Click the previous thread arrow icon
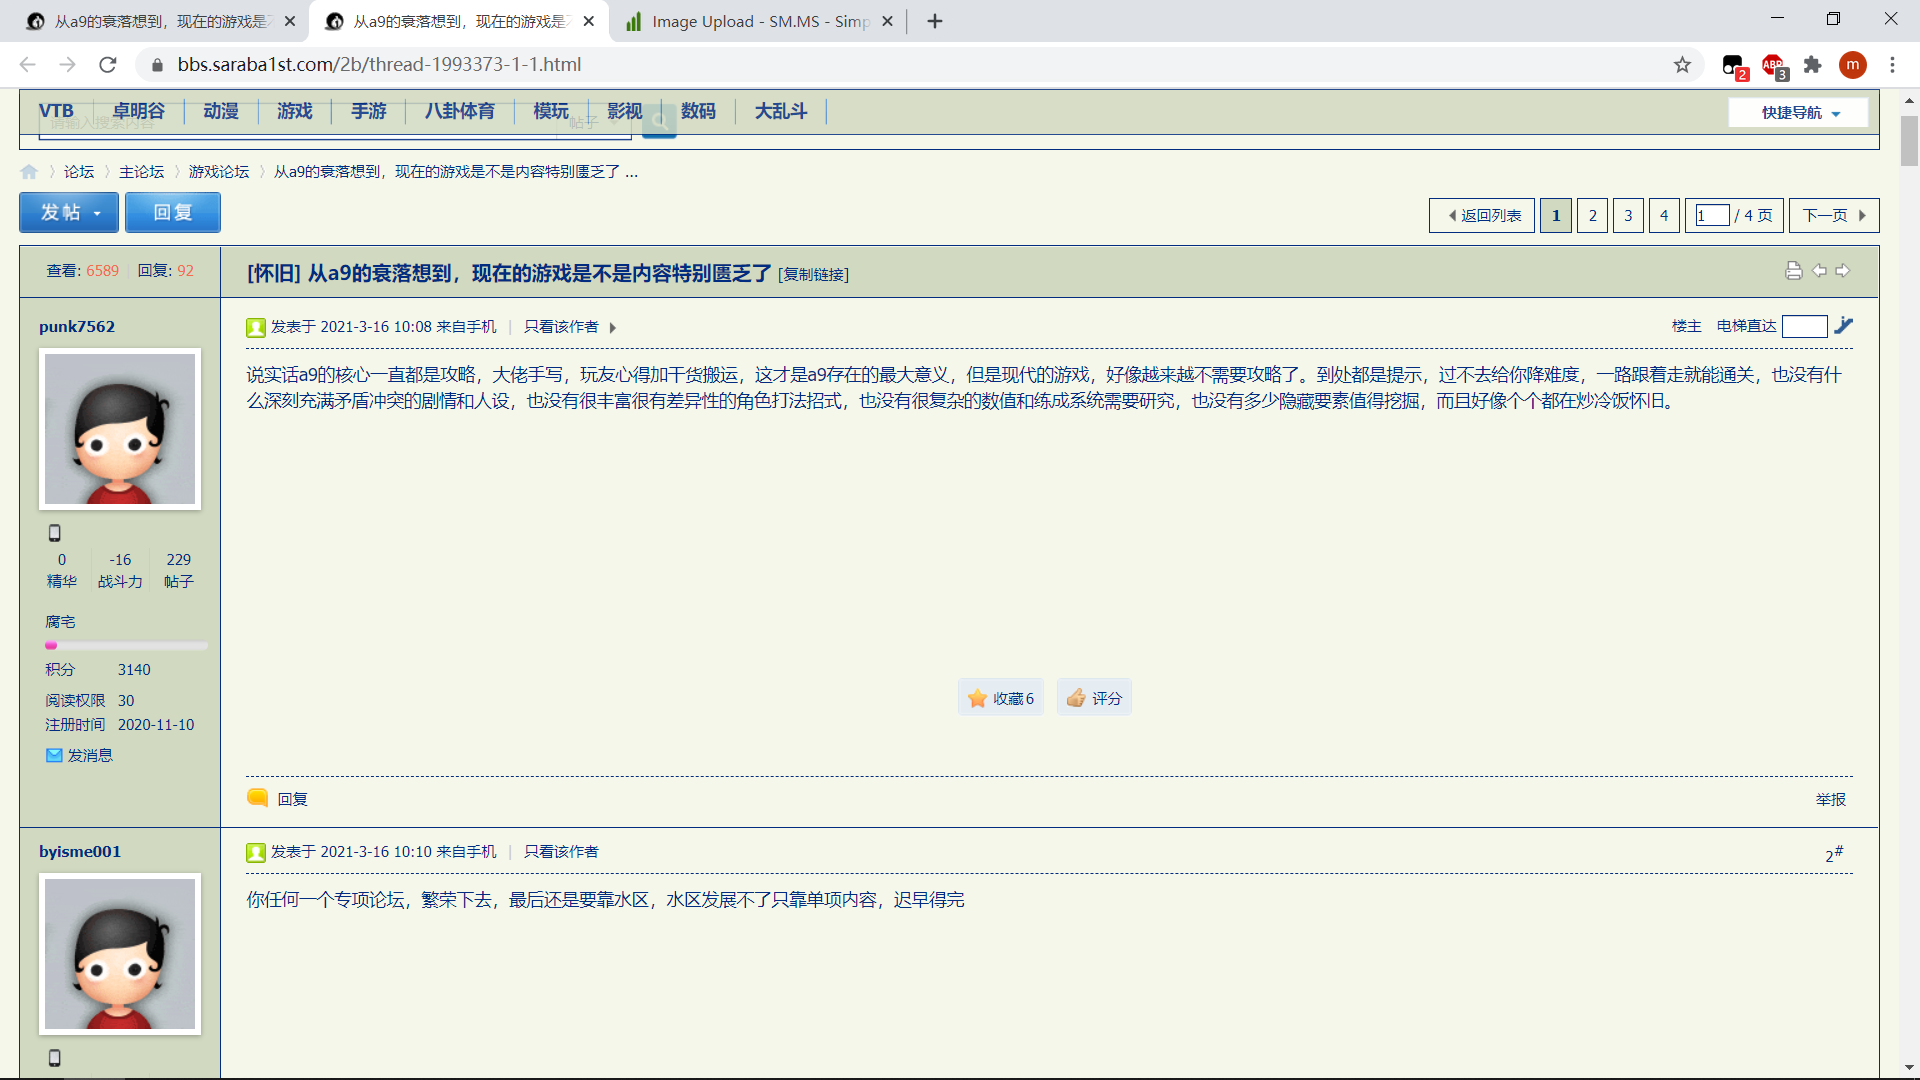1920x1080 pixels. tap(1819, 271)
